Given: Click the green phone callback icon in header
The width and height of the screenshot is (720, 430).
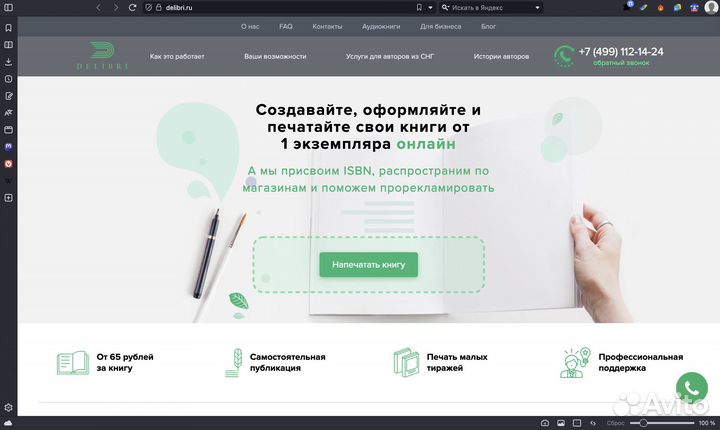Looking at the screenshot, I should [564, 56].
